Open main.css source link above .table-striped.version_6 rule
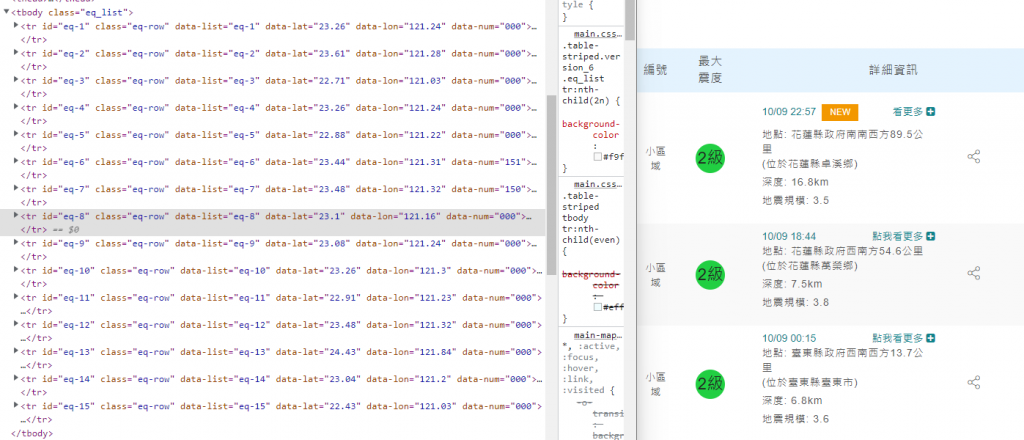The width and height of the screenshot is (1024, 440). (598, 35)
